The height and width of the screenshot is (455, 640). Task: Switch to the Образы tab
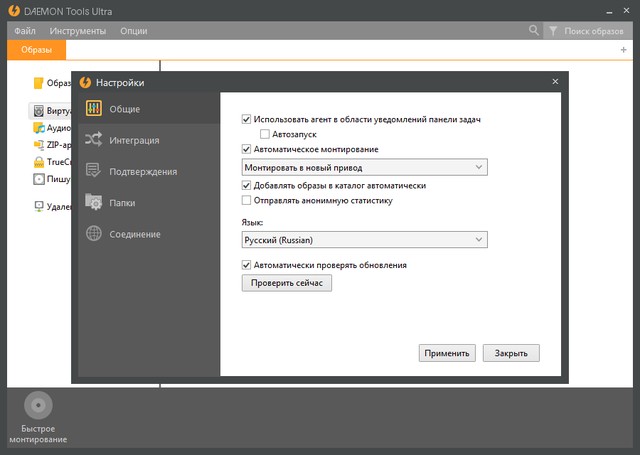[36, 50]
